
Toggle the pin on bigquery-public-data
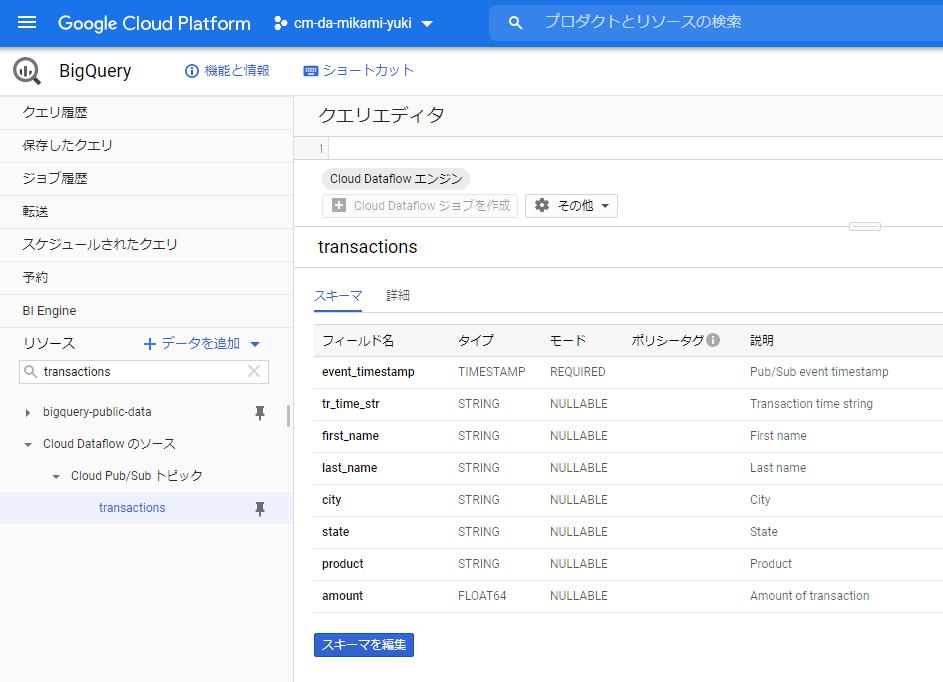coord(260,413)
